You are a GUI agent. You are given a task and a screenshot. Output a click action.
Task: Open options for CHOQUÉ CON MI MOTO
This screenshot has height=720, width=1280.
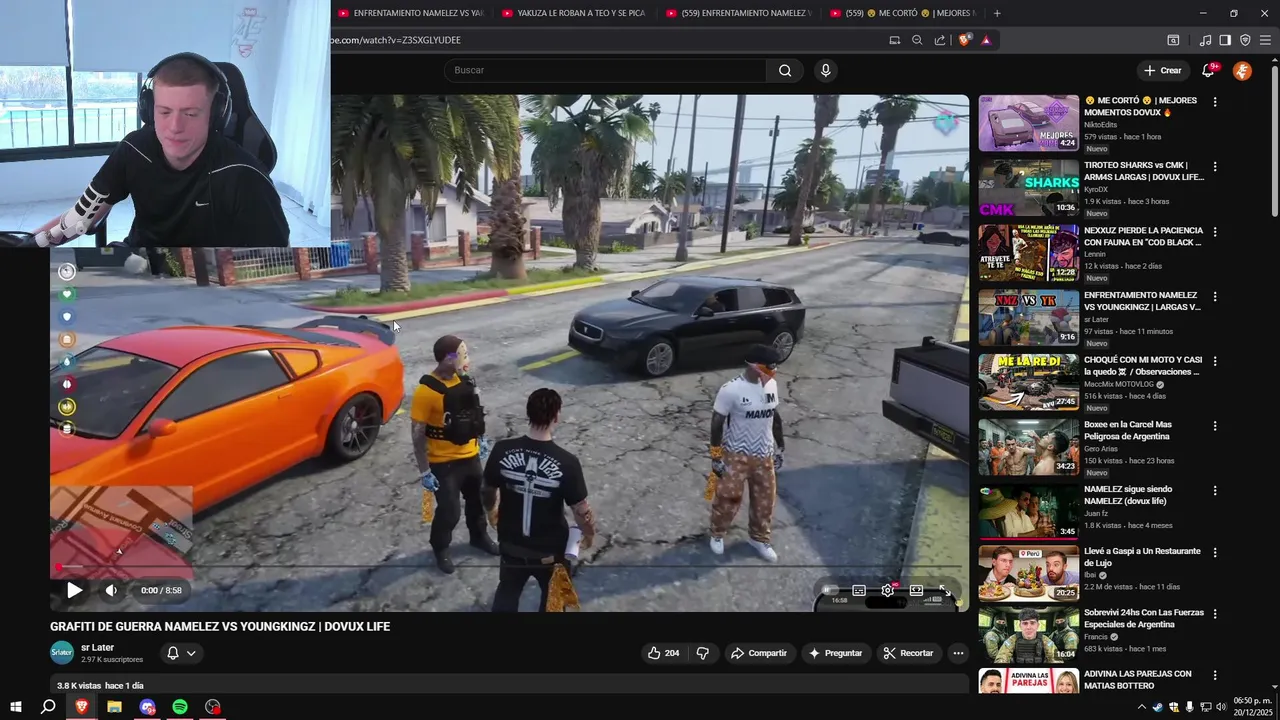pyautogui.click(x=1215, y=361)
